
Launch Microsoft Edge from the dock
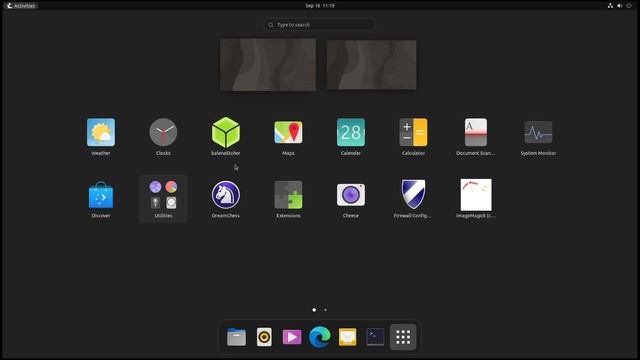320,337
